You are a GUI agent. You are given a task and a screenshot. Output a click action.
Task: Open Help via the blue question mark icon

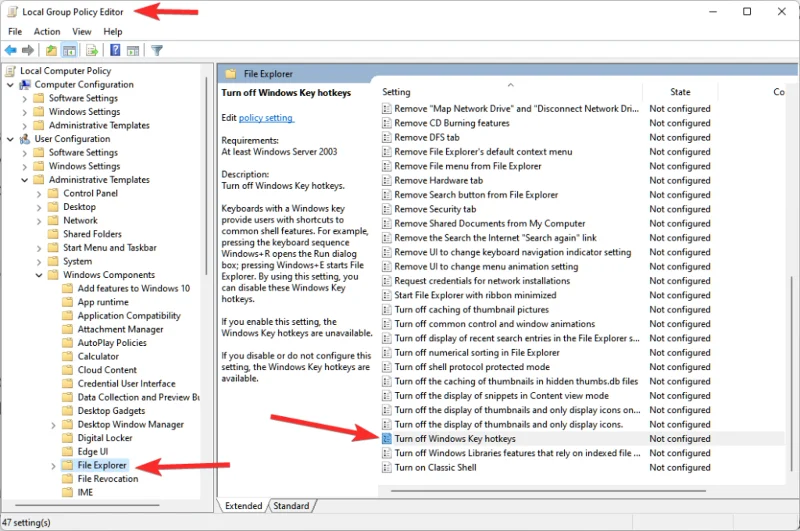pyautogui.click(x=115, y=50)
